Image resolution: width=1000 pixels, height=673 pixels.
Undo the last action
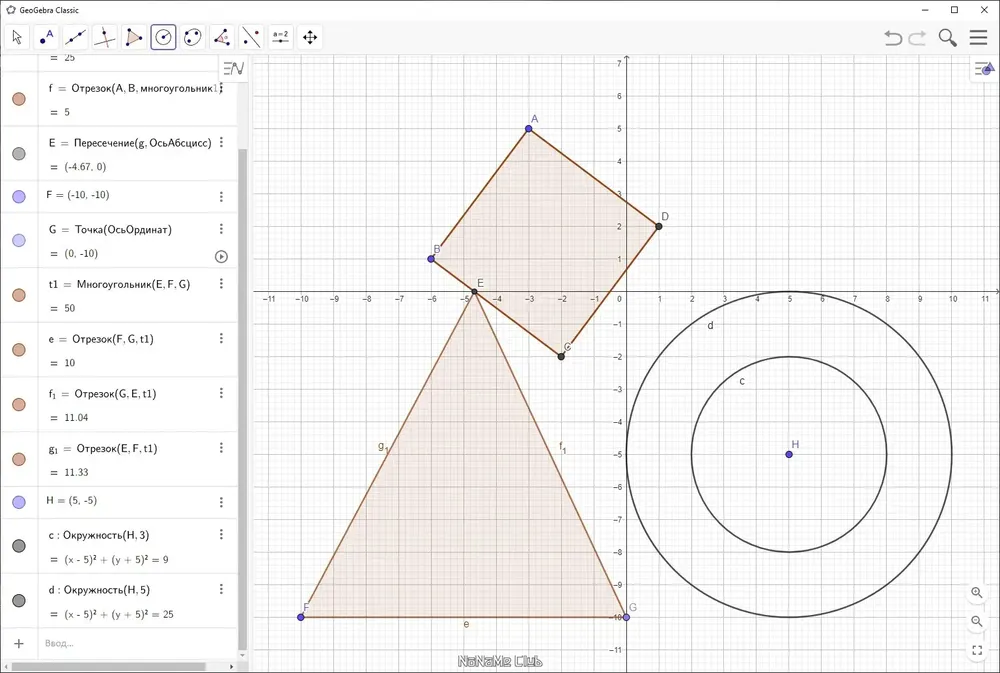[x=893, y=38]
